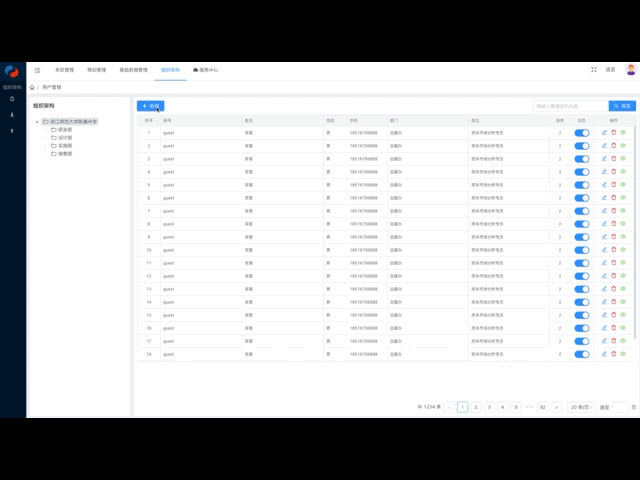Open the 20 条/页 page size dropdown
The image size is (640, 480).
click(x=582, y=407)
